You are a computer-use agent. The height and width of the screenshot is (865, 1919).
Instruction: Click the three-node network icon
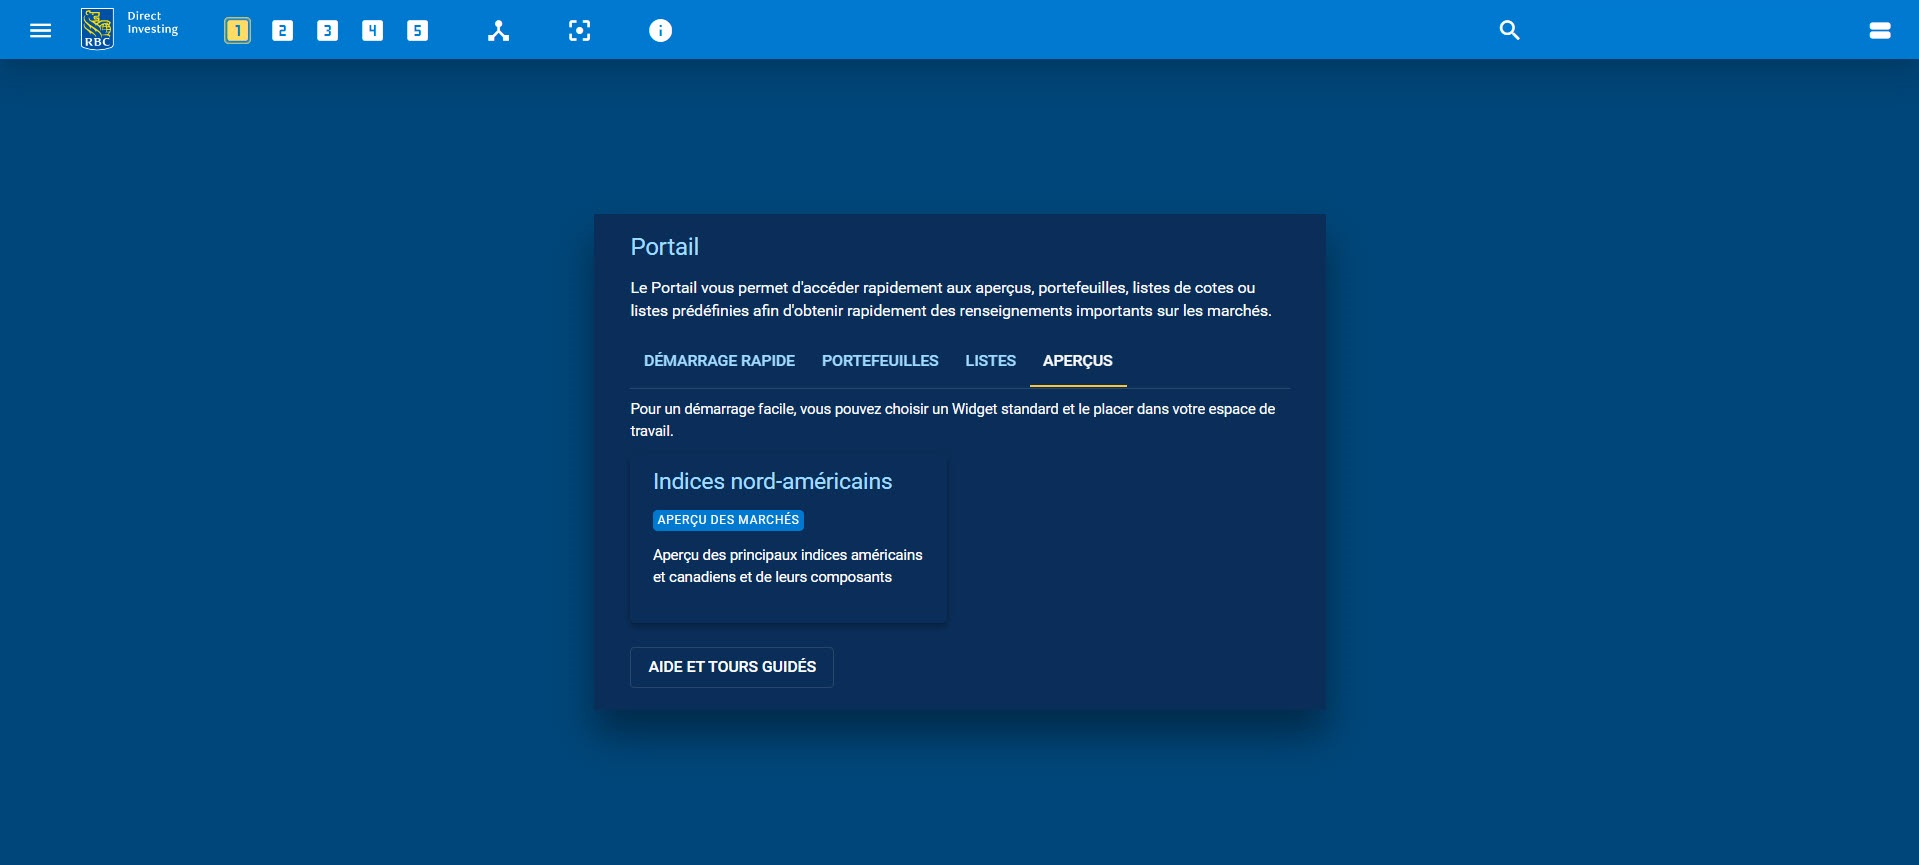(x=498, y=31)
